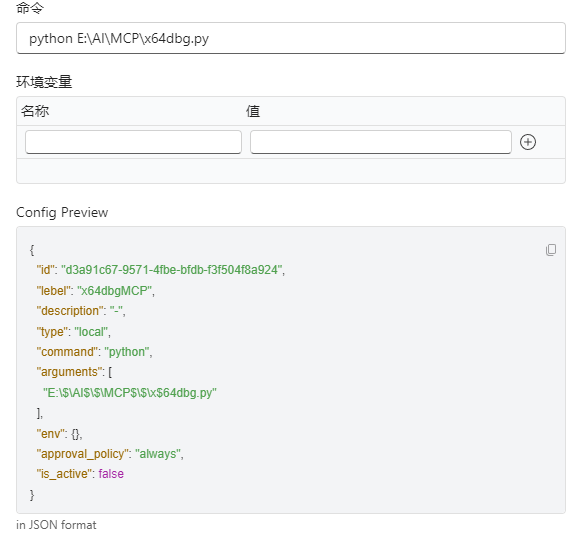
Task: Click the "local" type value
Action: pos(91,332)
